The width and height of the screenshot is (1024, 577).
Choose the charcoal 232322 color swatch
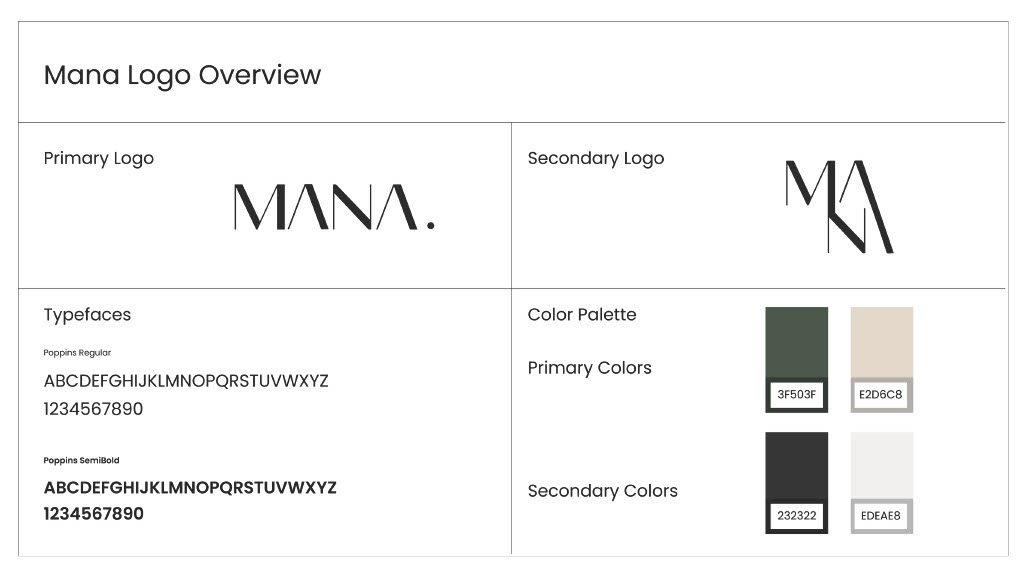pyautogui.click(x=796, y=466)
